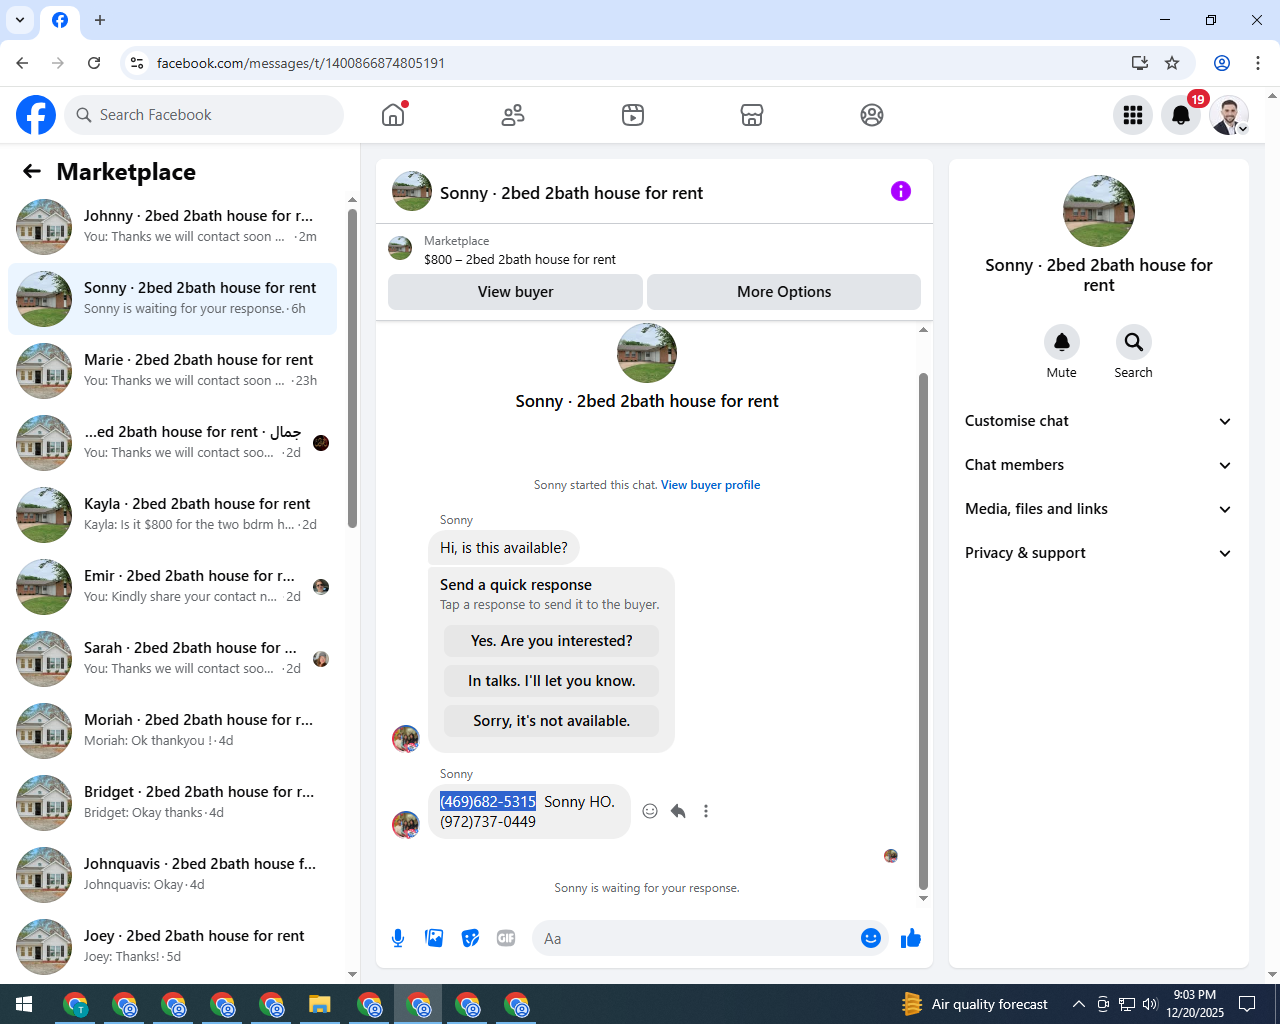1280x1024 pixels.
Task: Click the Aa message input field
Action: [695, 938]
